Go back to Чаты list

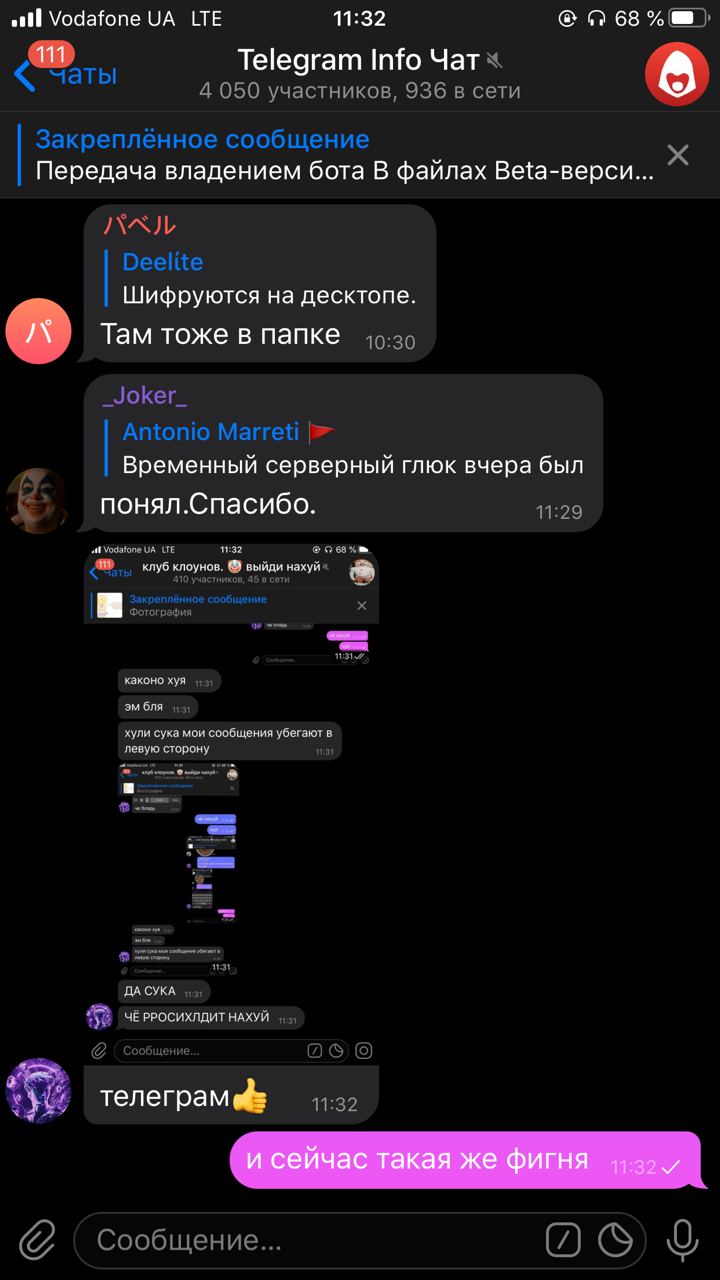point(66,74)
